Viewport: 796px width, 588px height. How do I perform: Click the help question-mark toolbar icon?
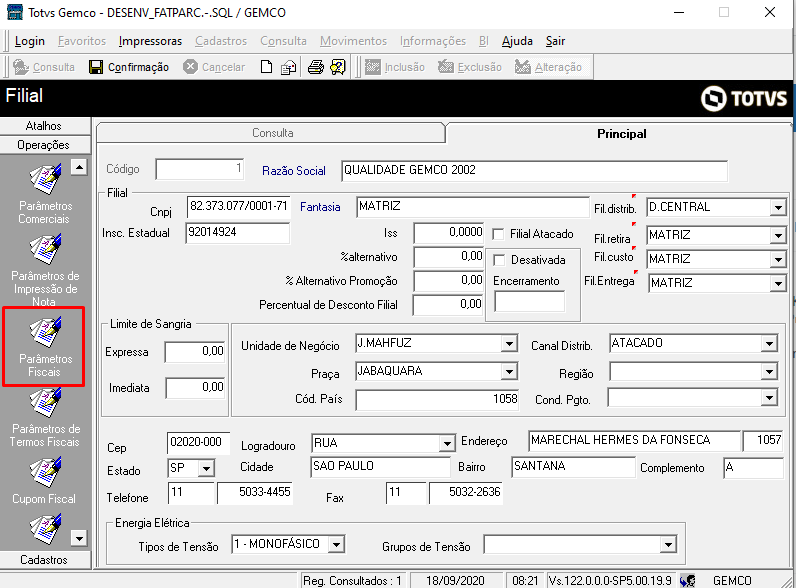[338, 67]
